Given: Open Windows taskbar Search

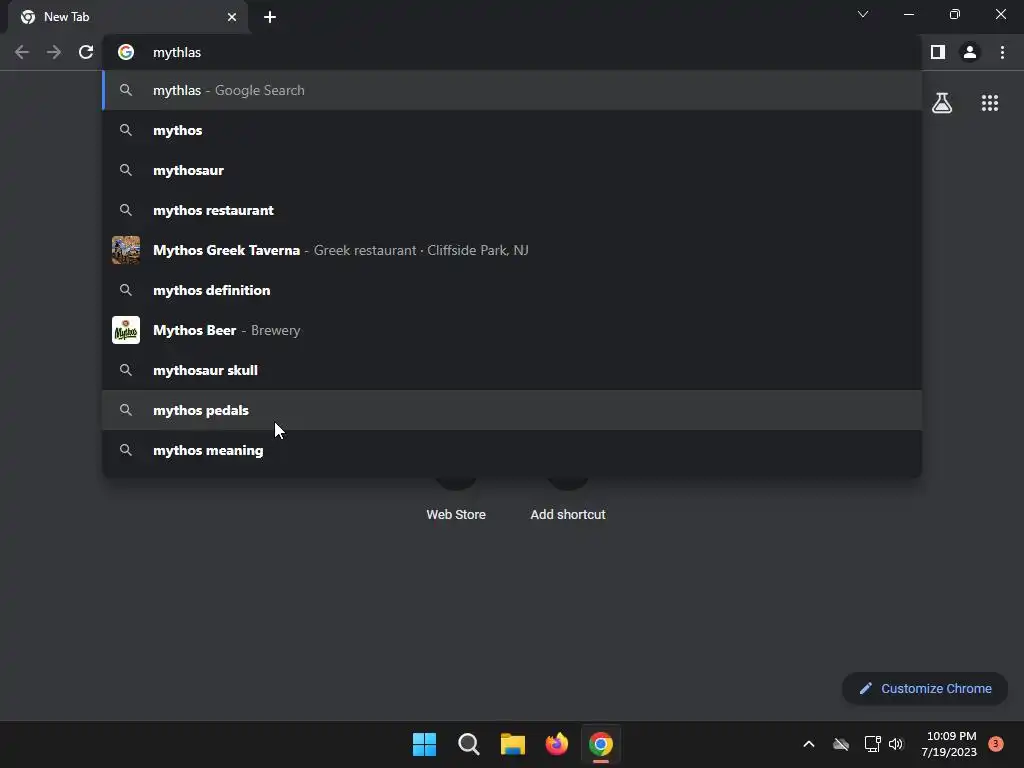Looking at the screenshot, I should tap(469, 744).
